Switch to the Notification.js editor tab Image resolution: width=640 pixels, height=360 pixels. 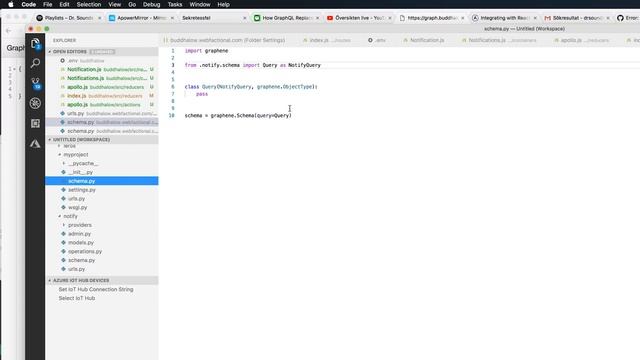point(424,40)
